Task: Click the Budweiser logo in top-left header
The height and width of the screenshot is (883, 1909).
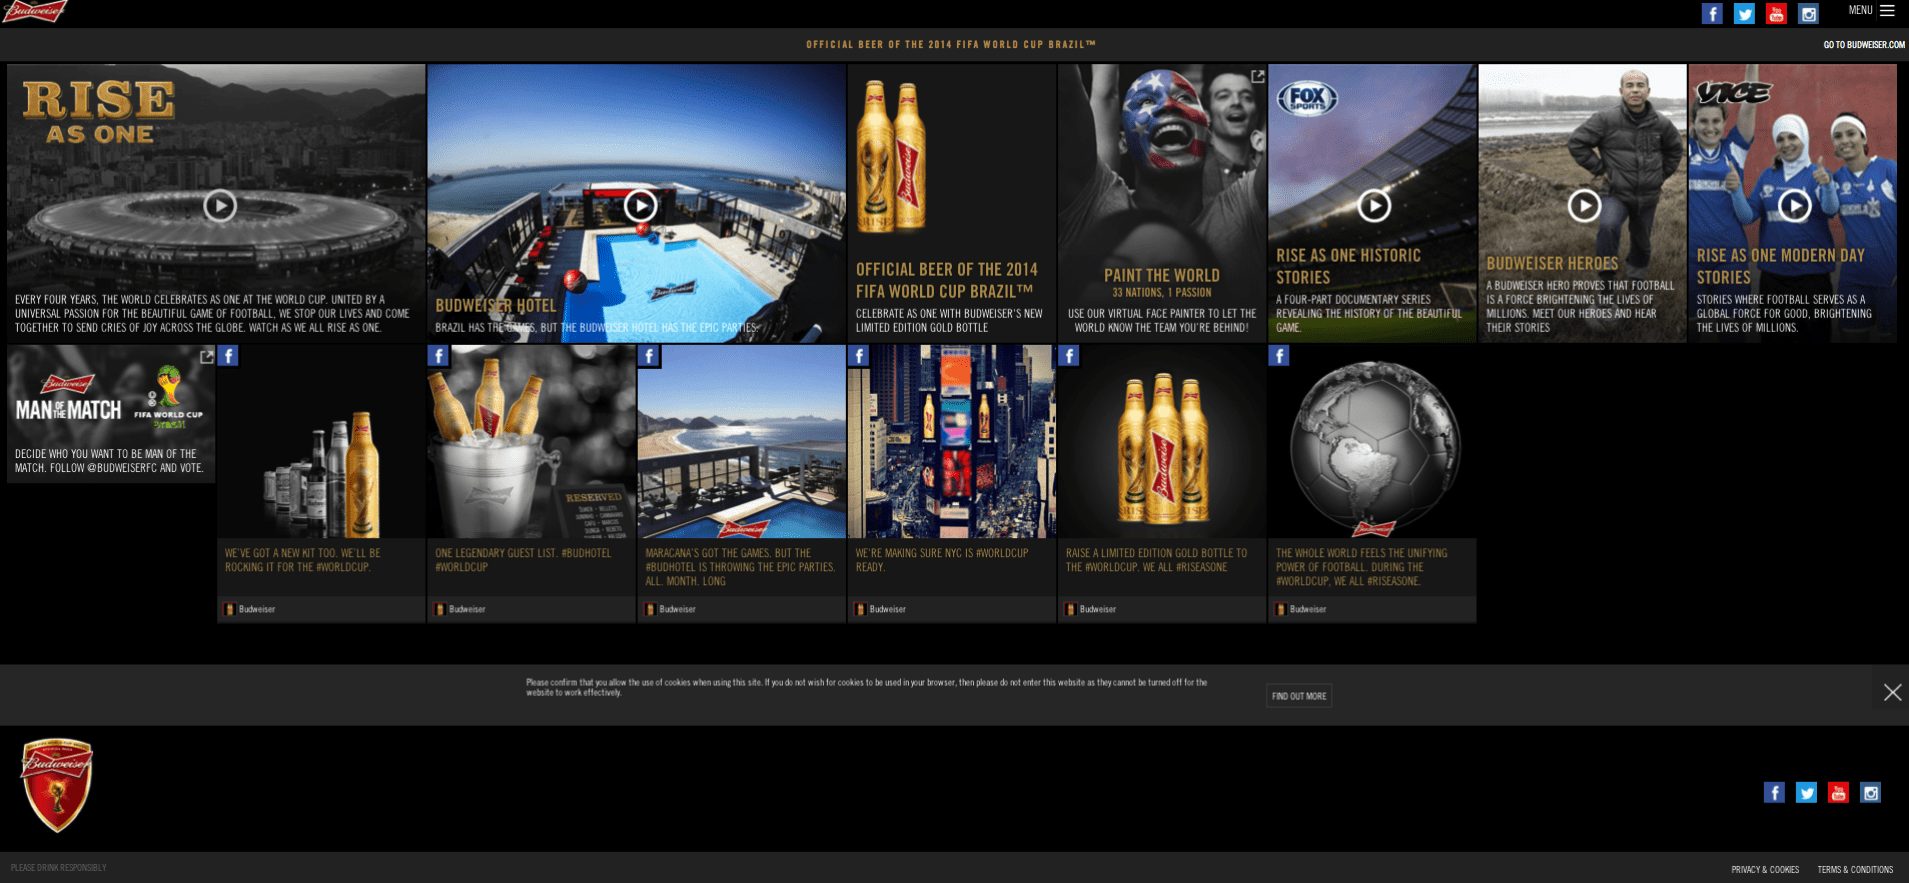Action: click(x=35, y=11)
